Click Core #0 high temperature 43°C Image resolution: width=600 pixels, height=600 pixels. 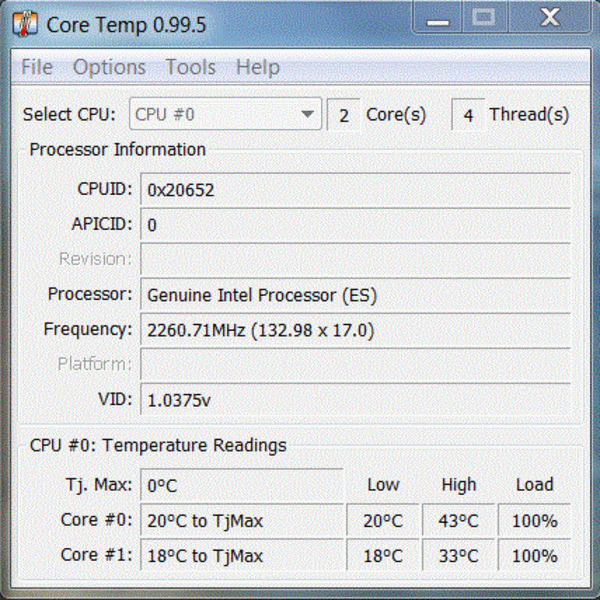tap(458, 520)
